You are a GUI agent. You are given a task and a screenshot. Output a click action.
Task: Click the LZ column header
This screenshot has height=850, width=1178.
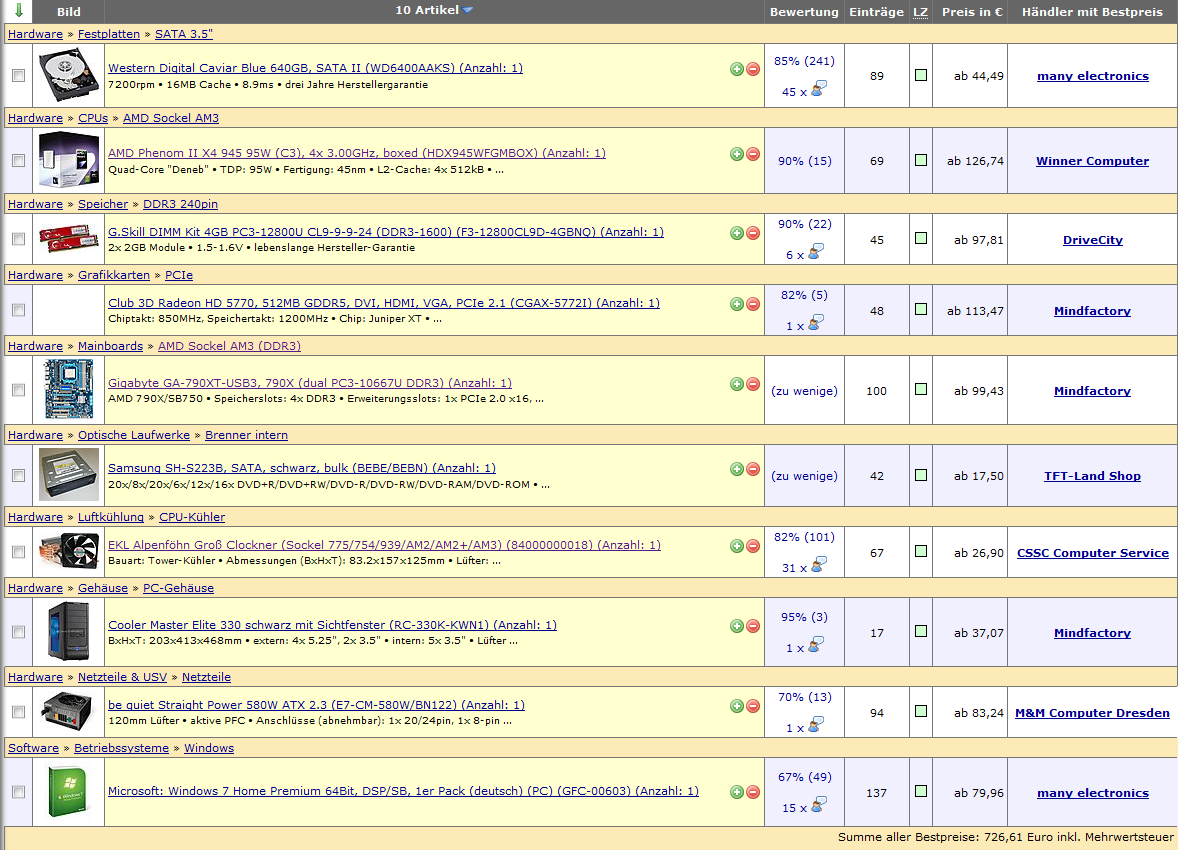point(920,12)
